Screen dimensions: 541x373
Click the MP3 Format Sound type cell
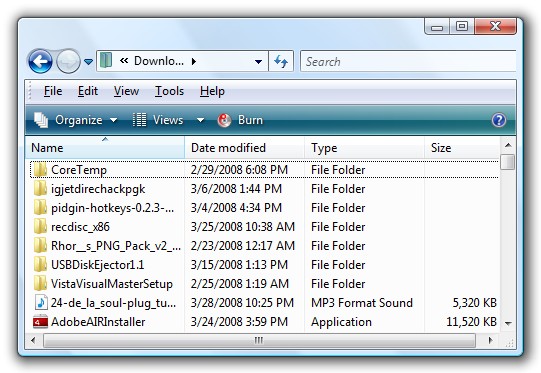pyautogui.click(x=362, y=303)
